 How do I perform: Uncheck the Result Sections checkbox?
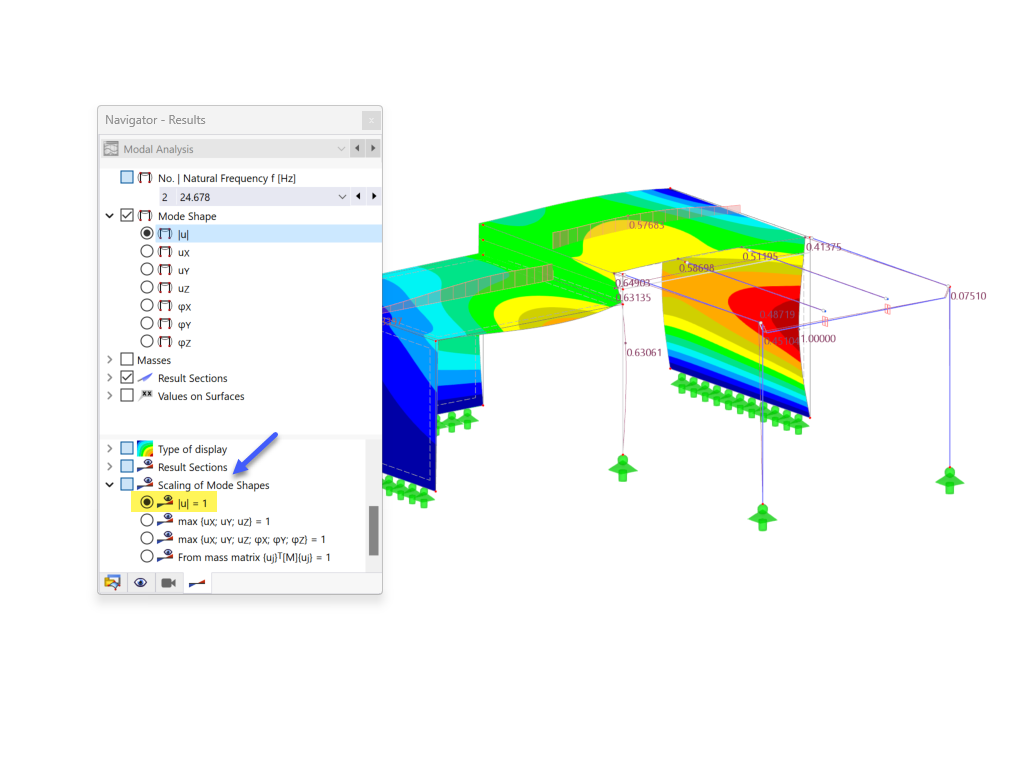click(x=127, y=377)
